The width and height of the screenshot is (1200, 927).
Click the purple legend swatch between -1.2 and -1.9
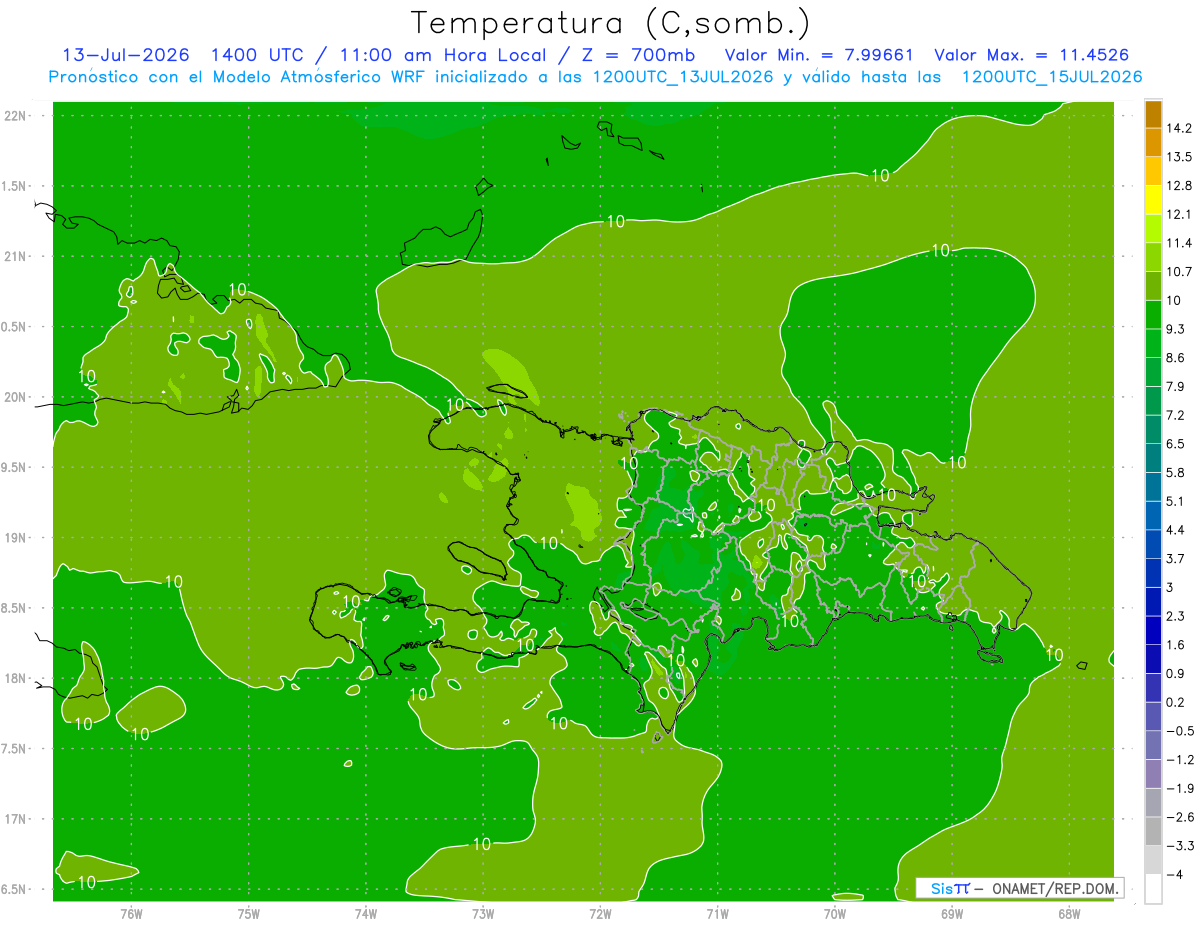point(1153,773)
